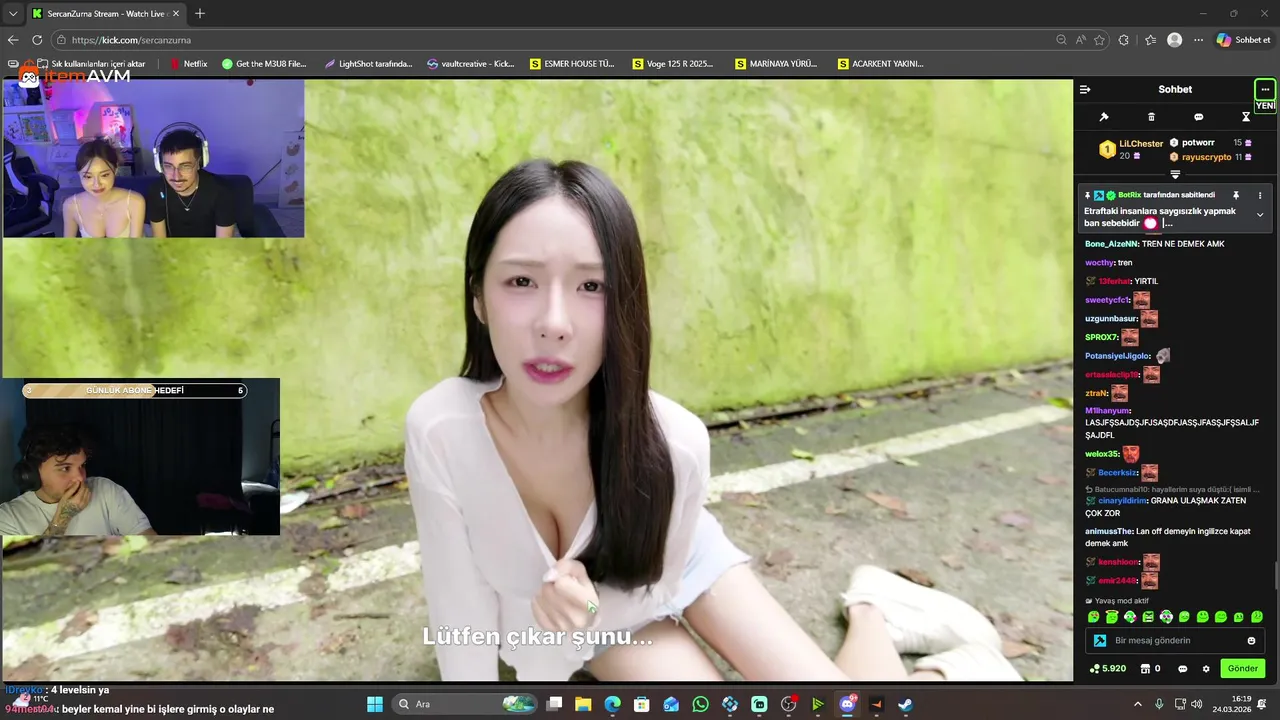Click username M1lhanyum in chat
This screenshot has width=1280, height=720.
[x=1108, y=411]
